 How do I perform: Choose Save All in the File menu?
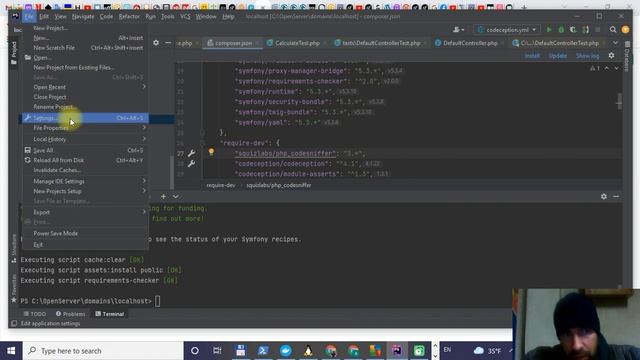85,150
